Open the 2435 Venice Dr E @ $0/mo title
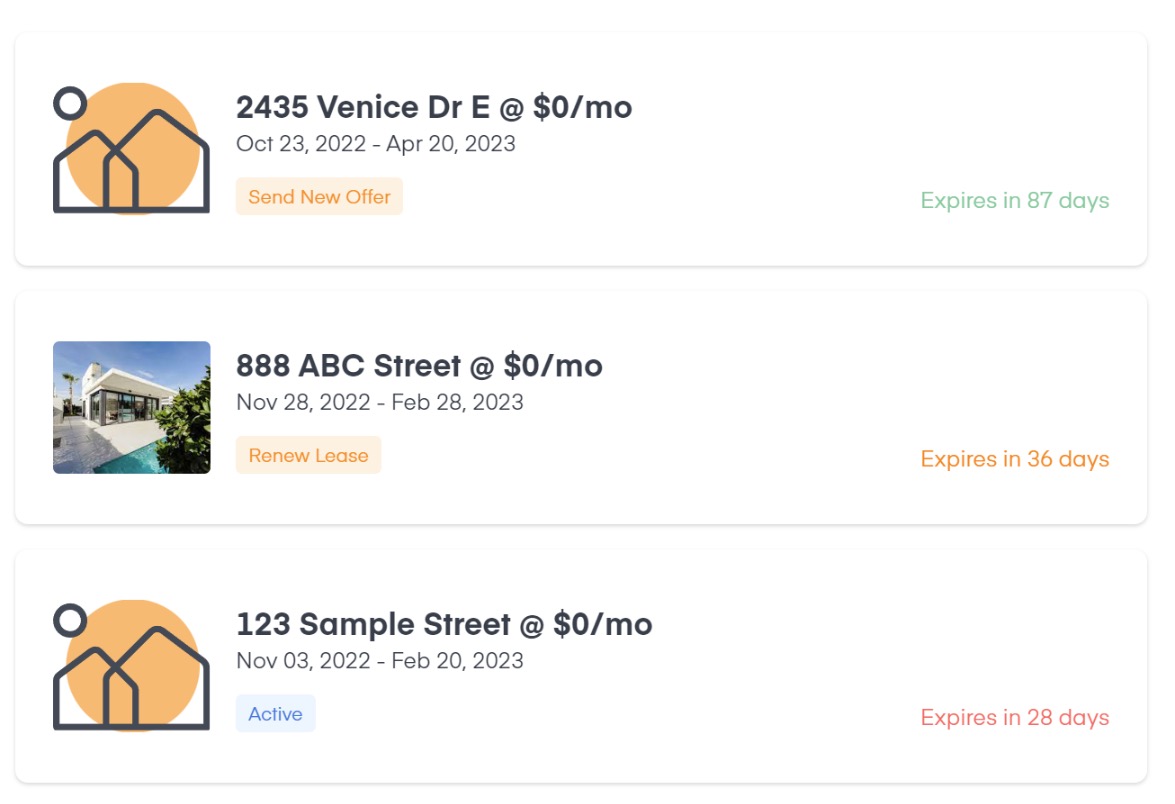Image resolution: width=1175 pixels, height=804 pixels. click(x=434, y=107)
